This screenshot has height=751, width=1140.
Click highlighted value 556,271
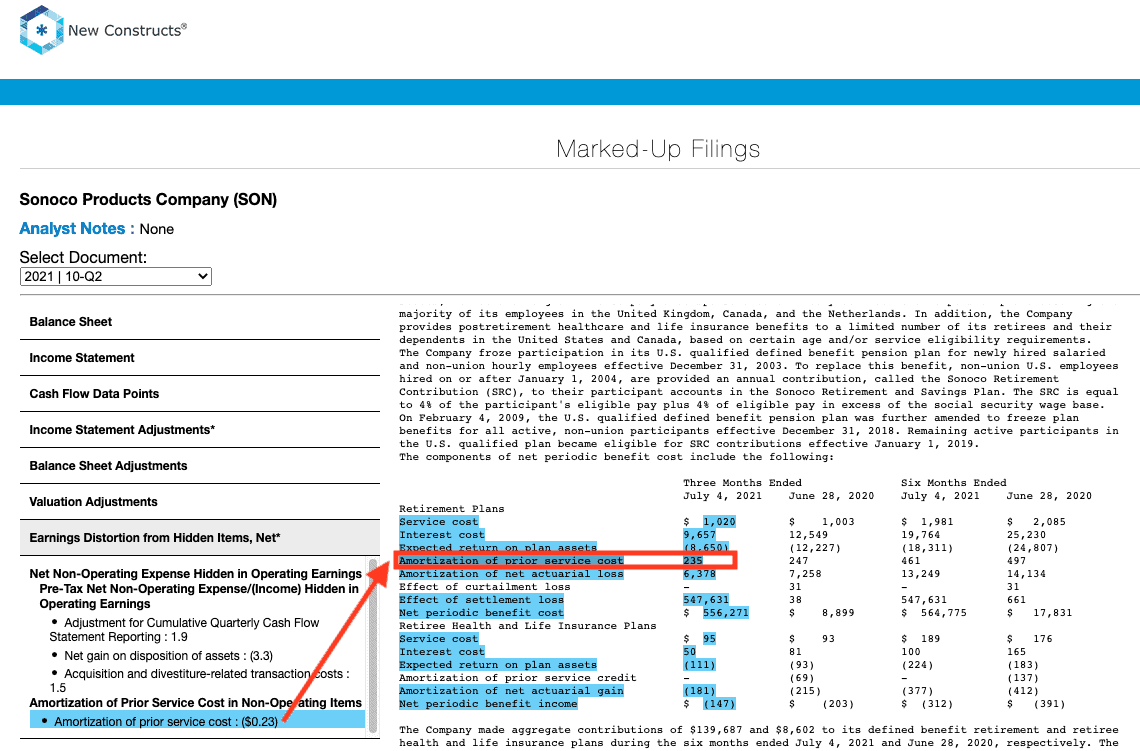726,613
